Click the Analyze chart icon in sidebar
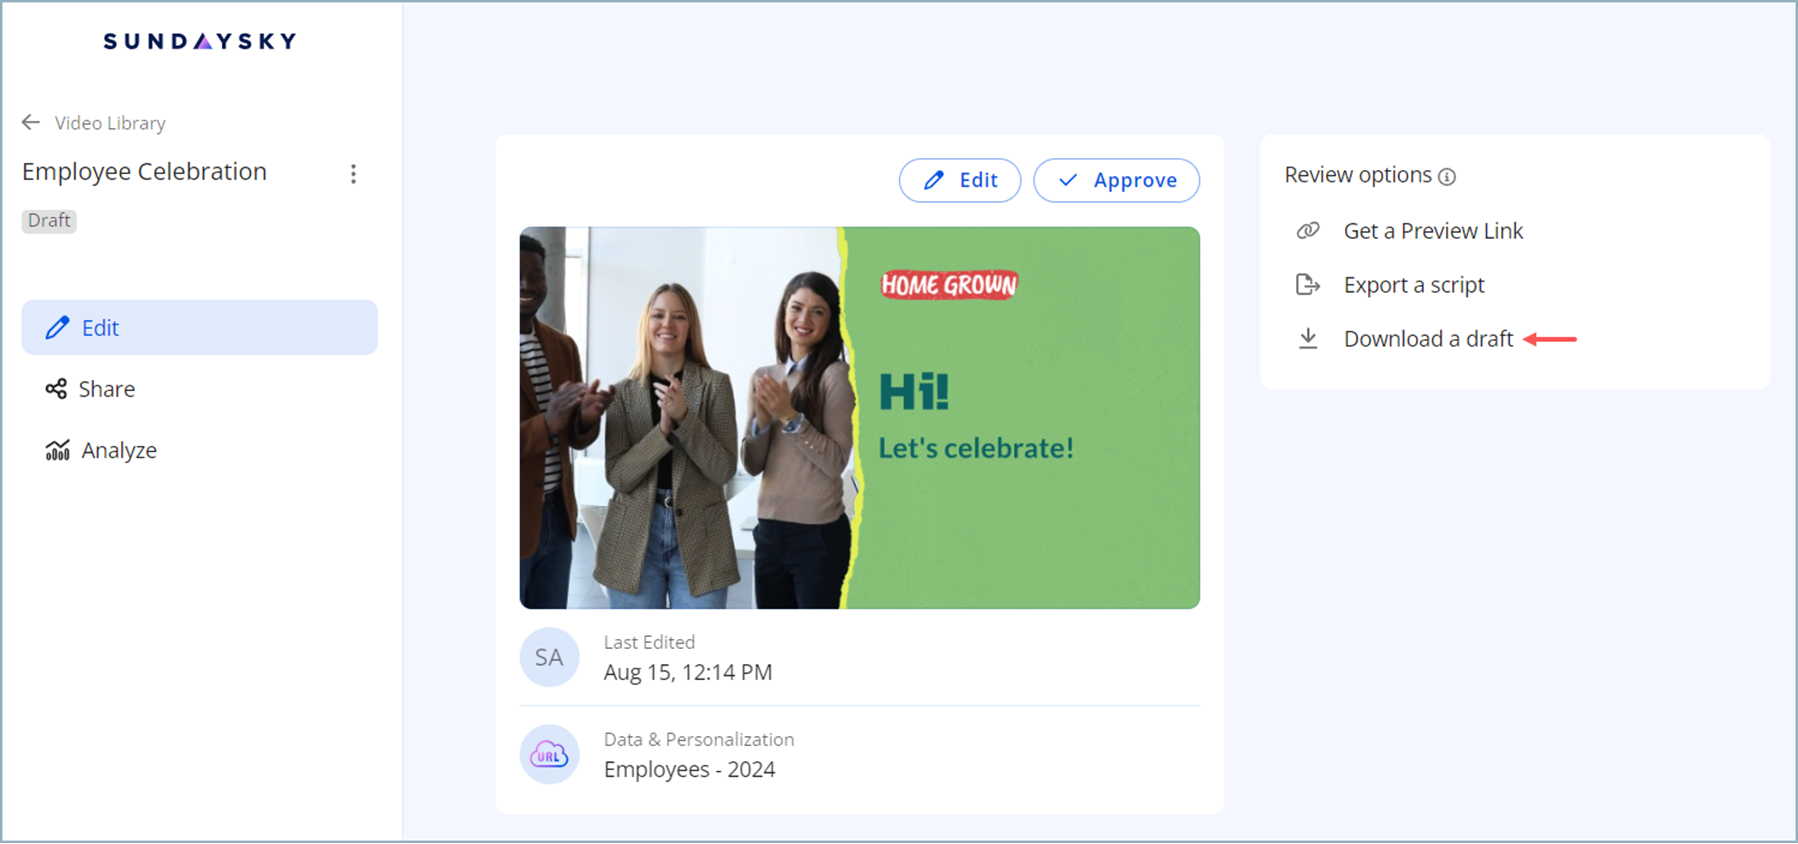Image resolution: width=1798 pixels, height=844 pixels. click(57, 450)
